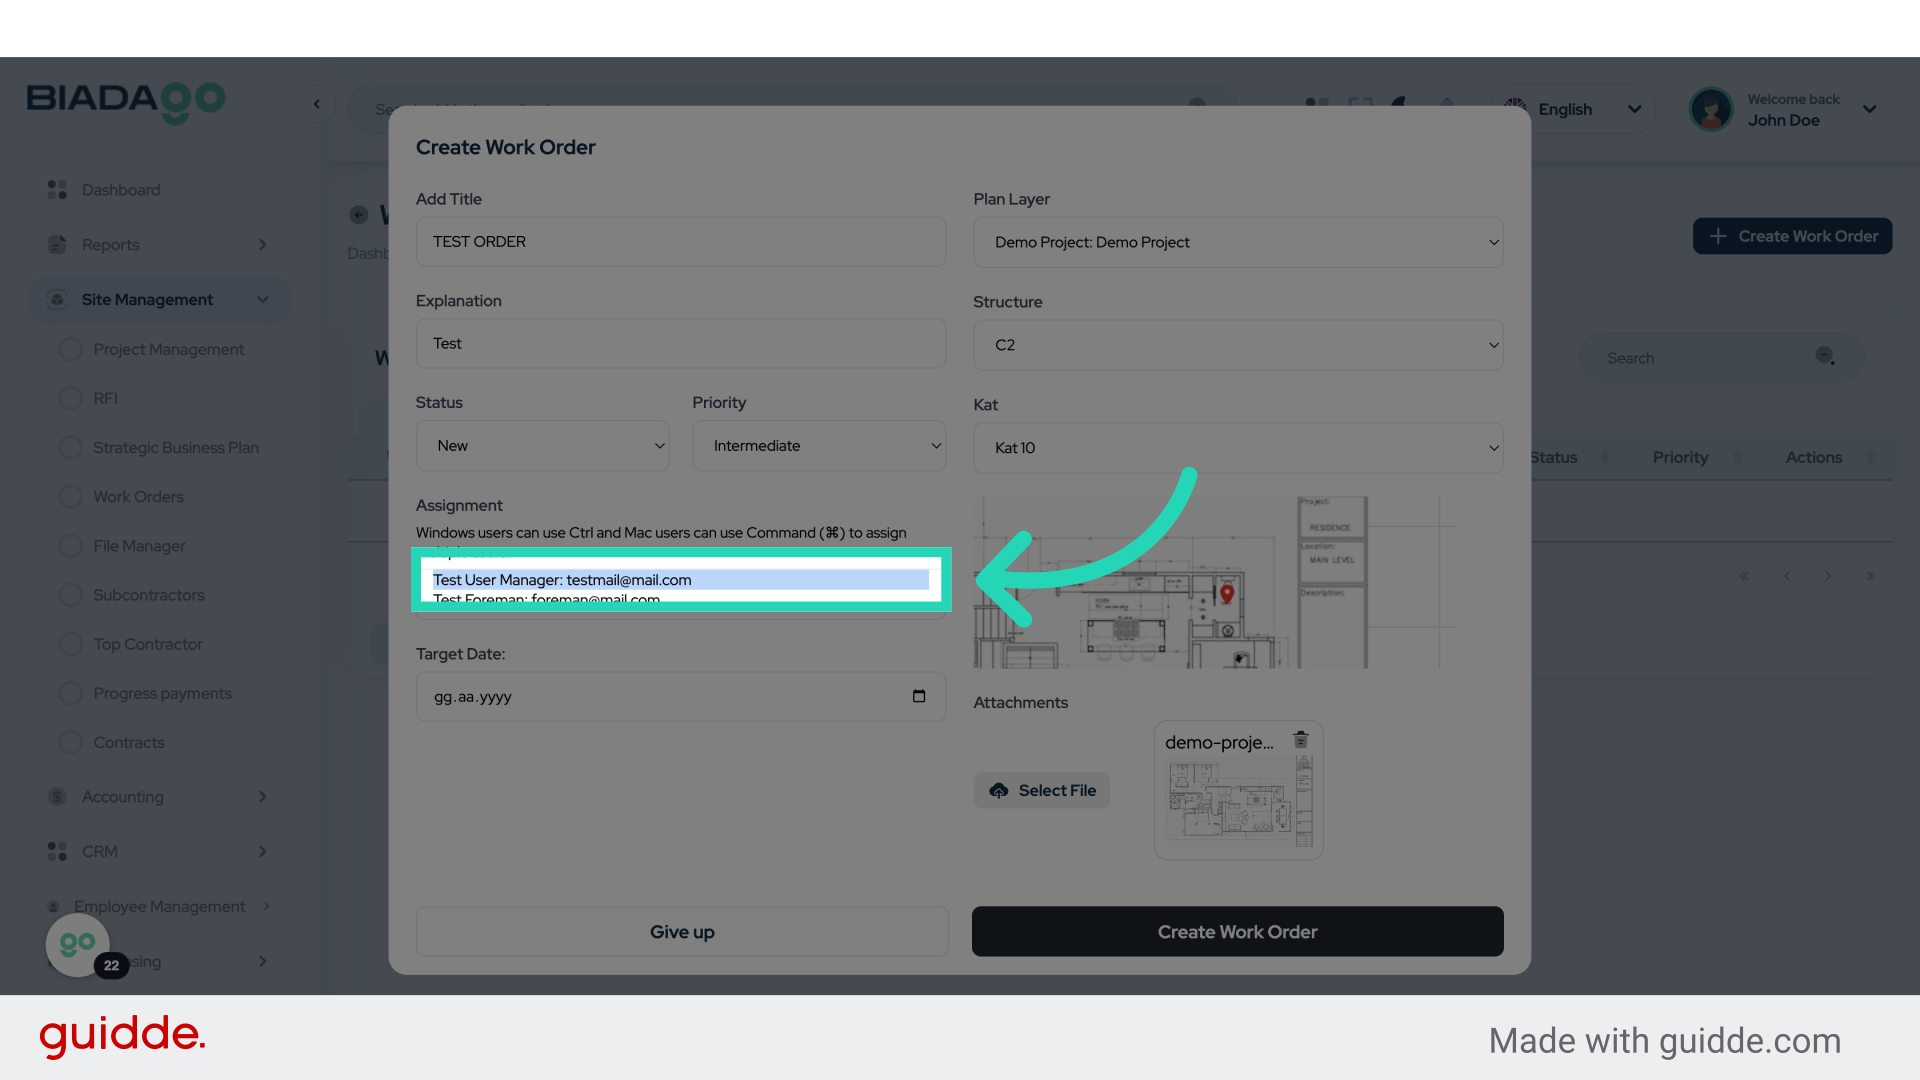This screenshot has width=1920, height=1080.
Task: Select the Contracts radio circle
Action: (70, 742)
